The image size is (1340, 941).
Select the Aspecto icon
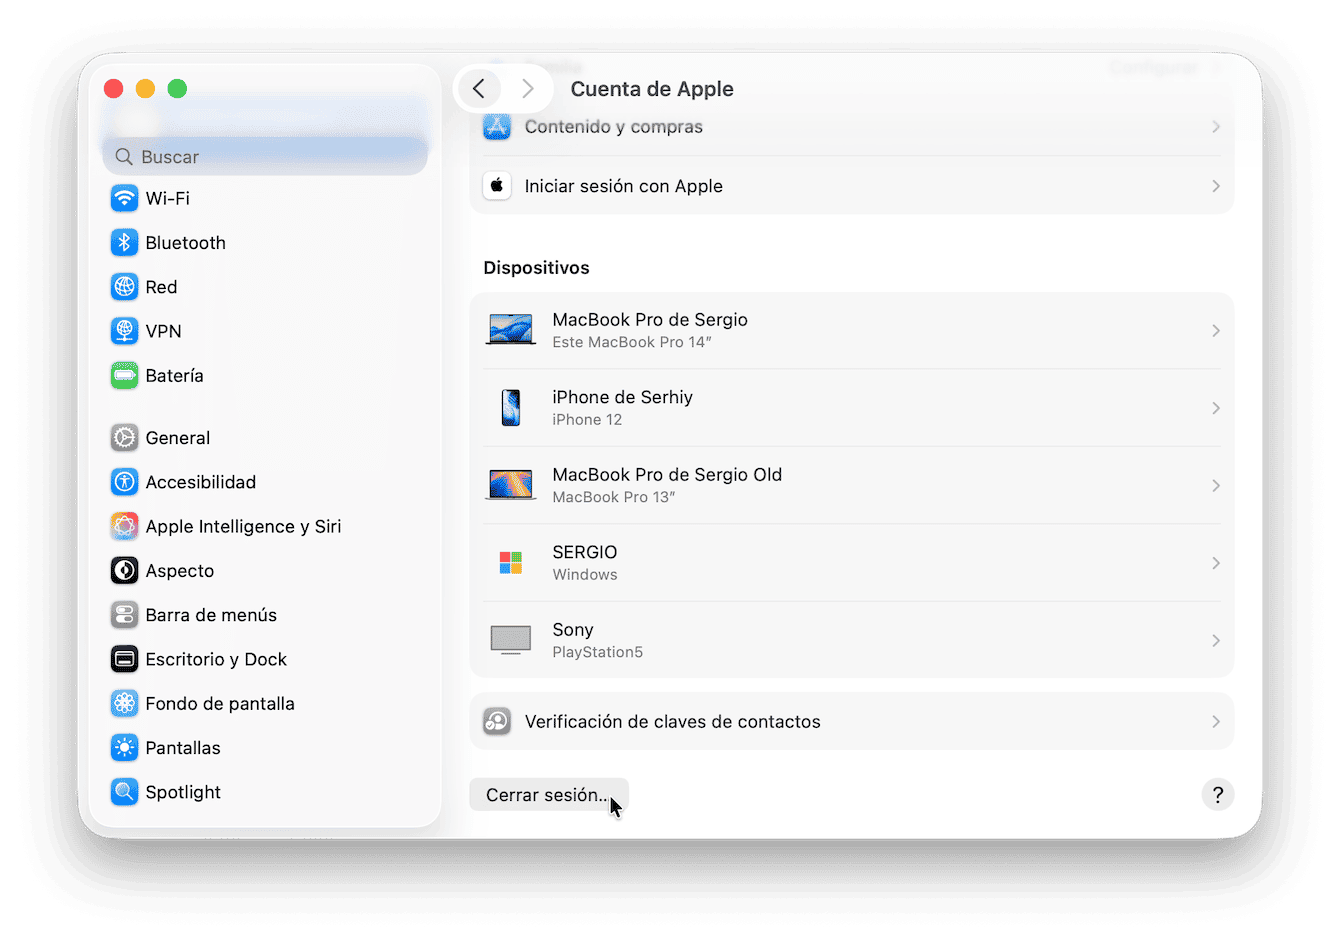[124, 570]
